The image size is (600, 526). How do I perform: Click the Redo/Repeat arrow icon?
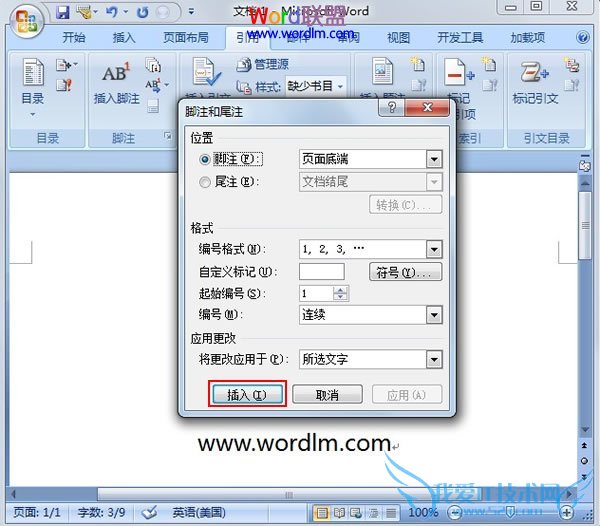coord(143,13)
